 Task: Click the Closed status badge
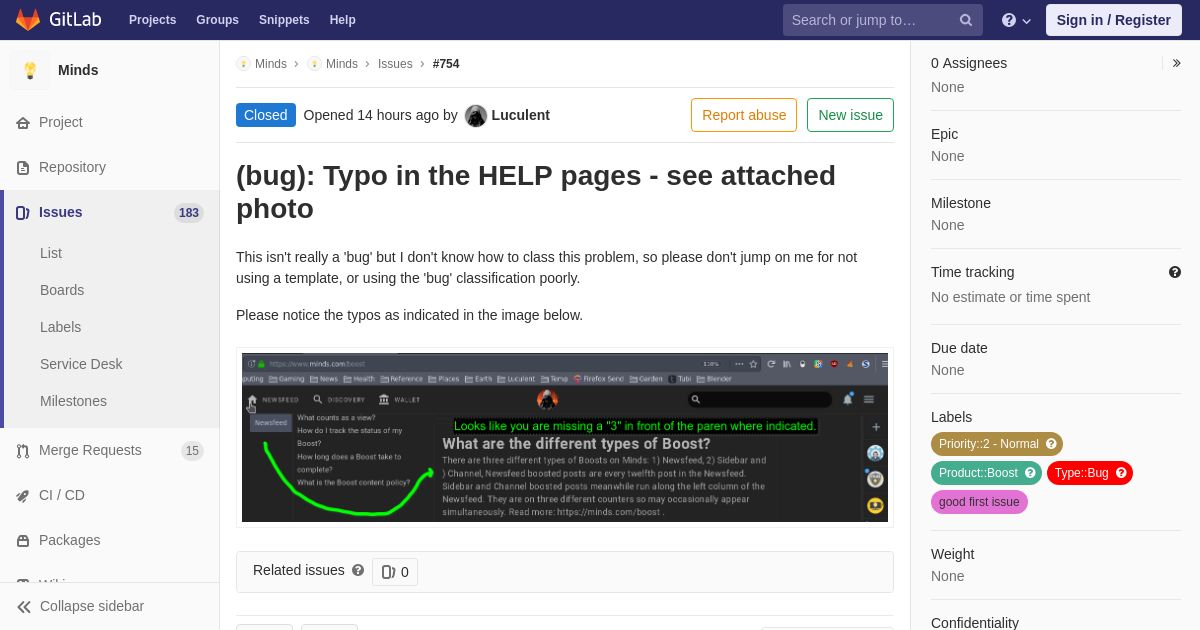click(x=266, y=115)
